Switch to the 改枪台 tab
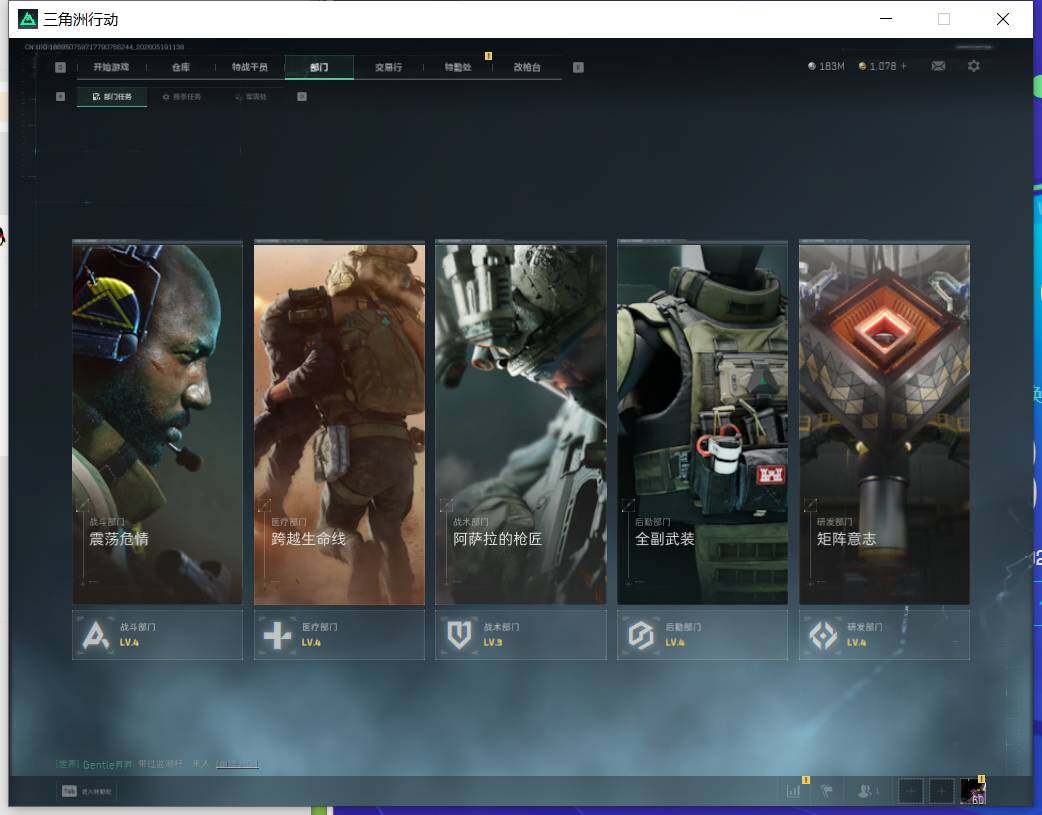Viewport: 1042px width, 815px height. point(527,67)
